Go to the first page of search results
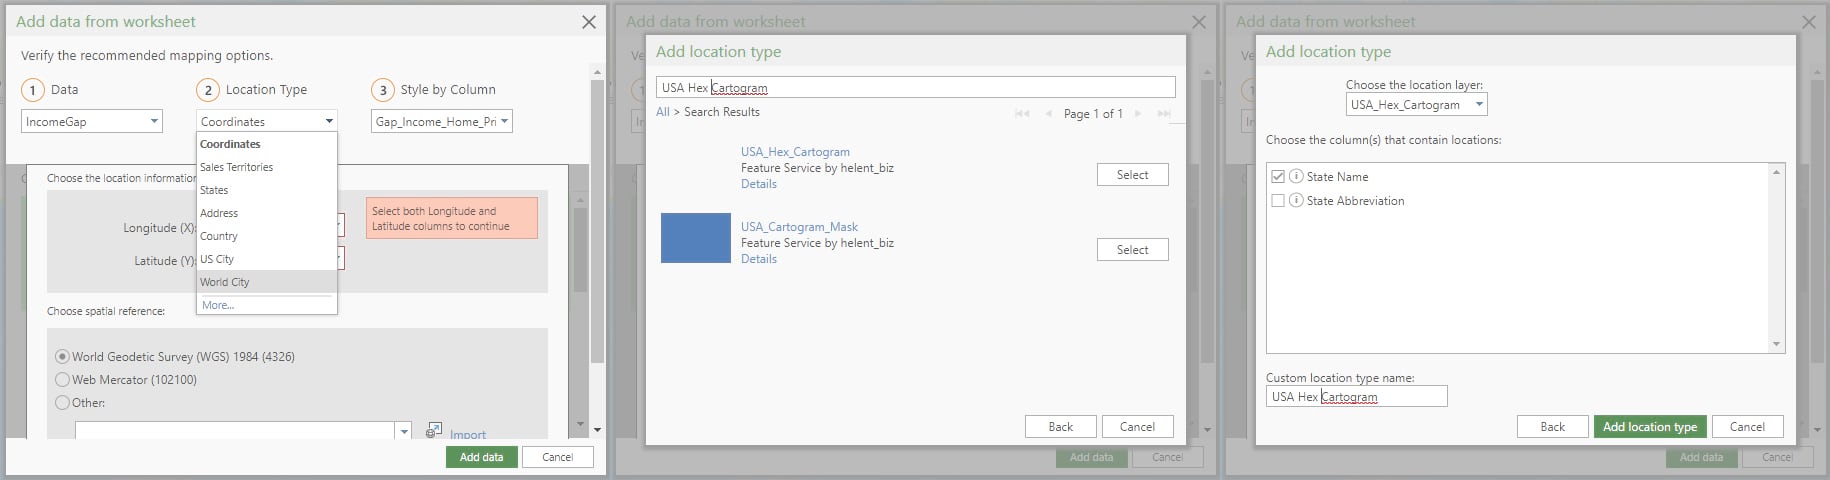1830x480 pixels. pyautogui.click(x=1021, y=114)
